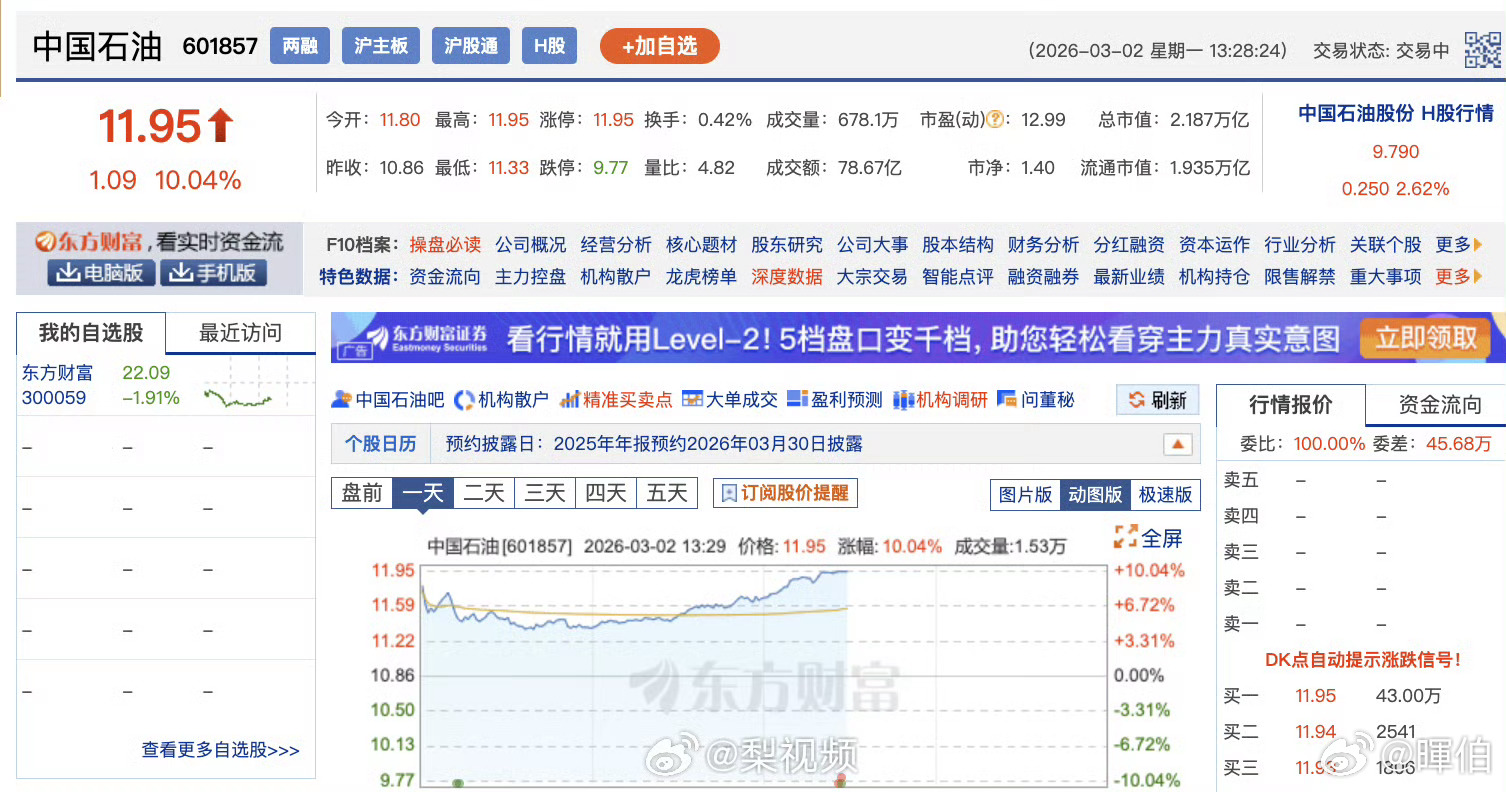Screen dimensions: 1506x792
Task: Open 机构调研 institutional research
Action: [x=940, y=400]
